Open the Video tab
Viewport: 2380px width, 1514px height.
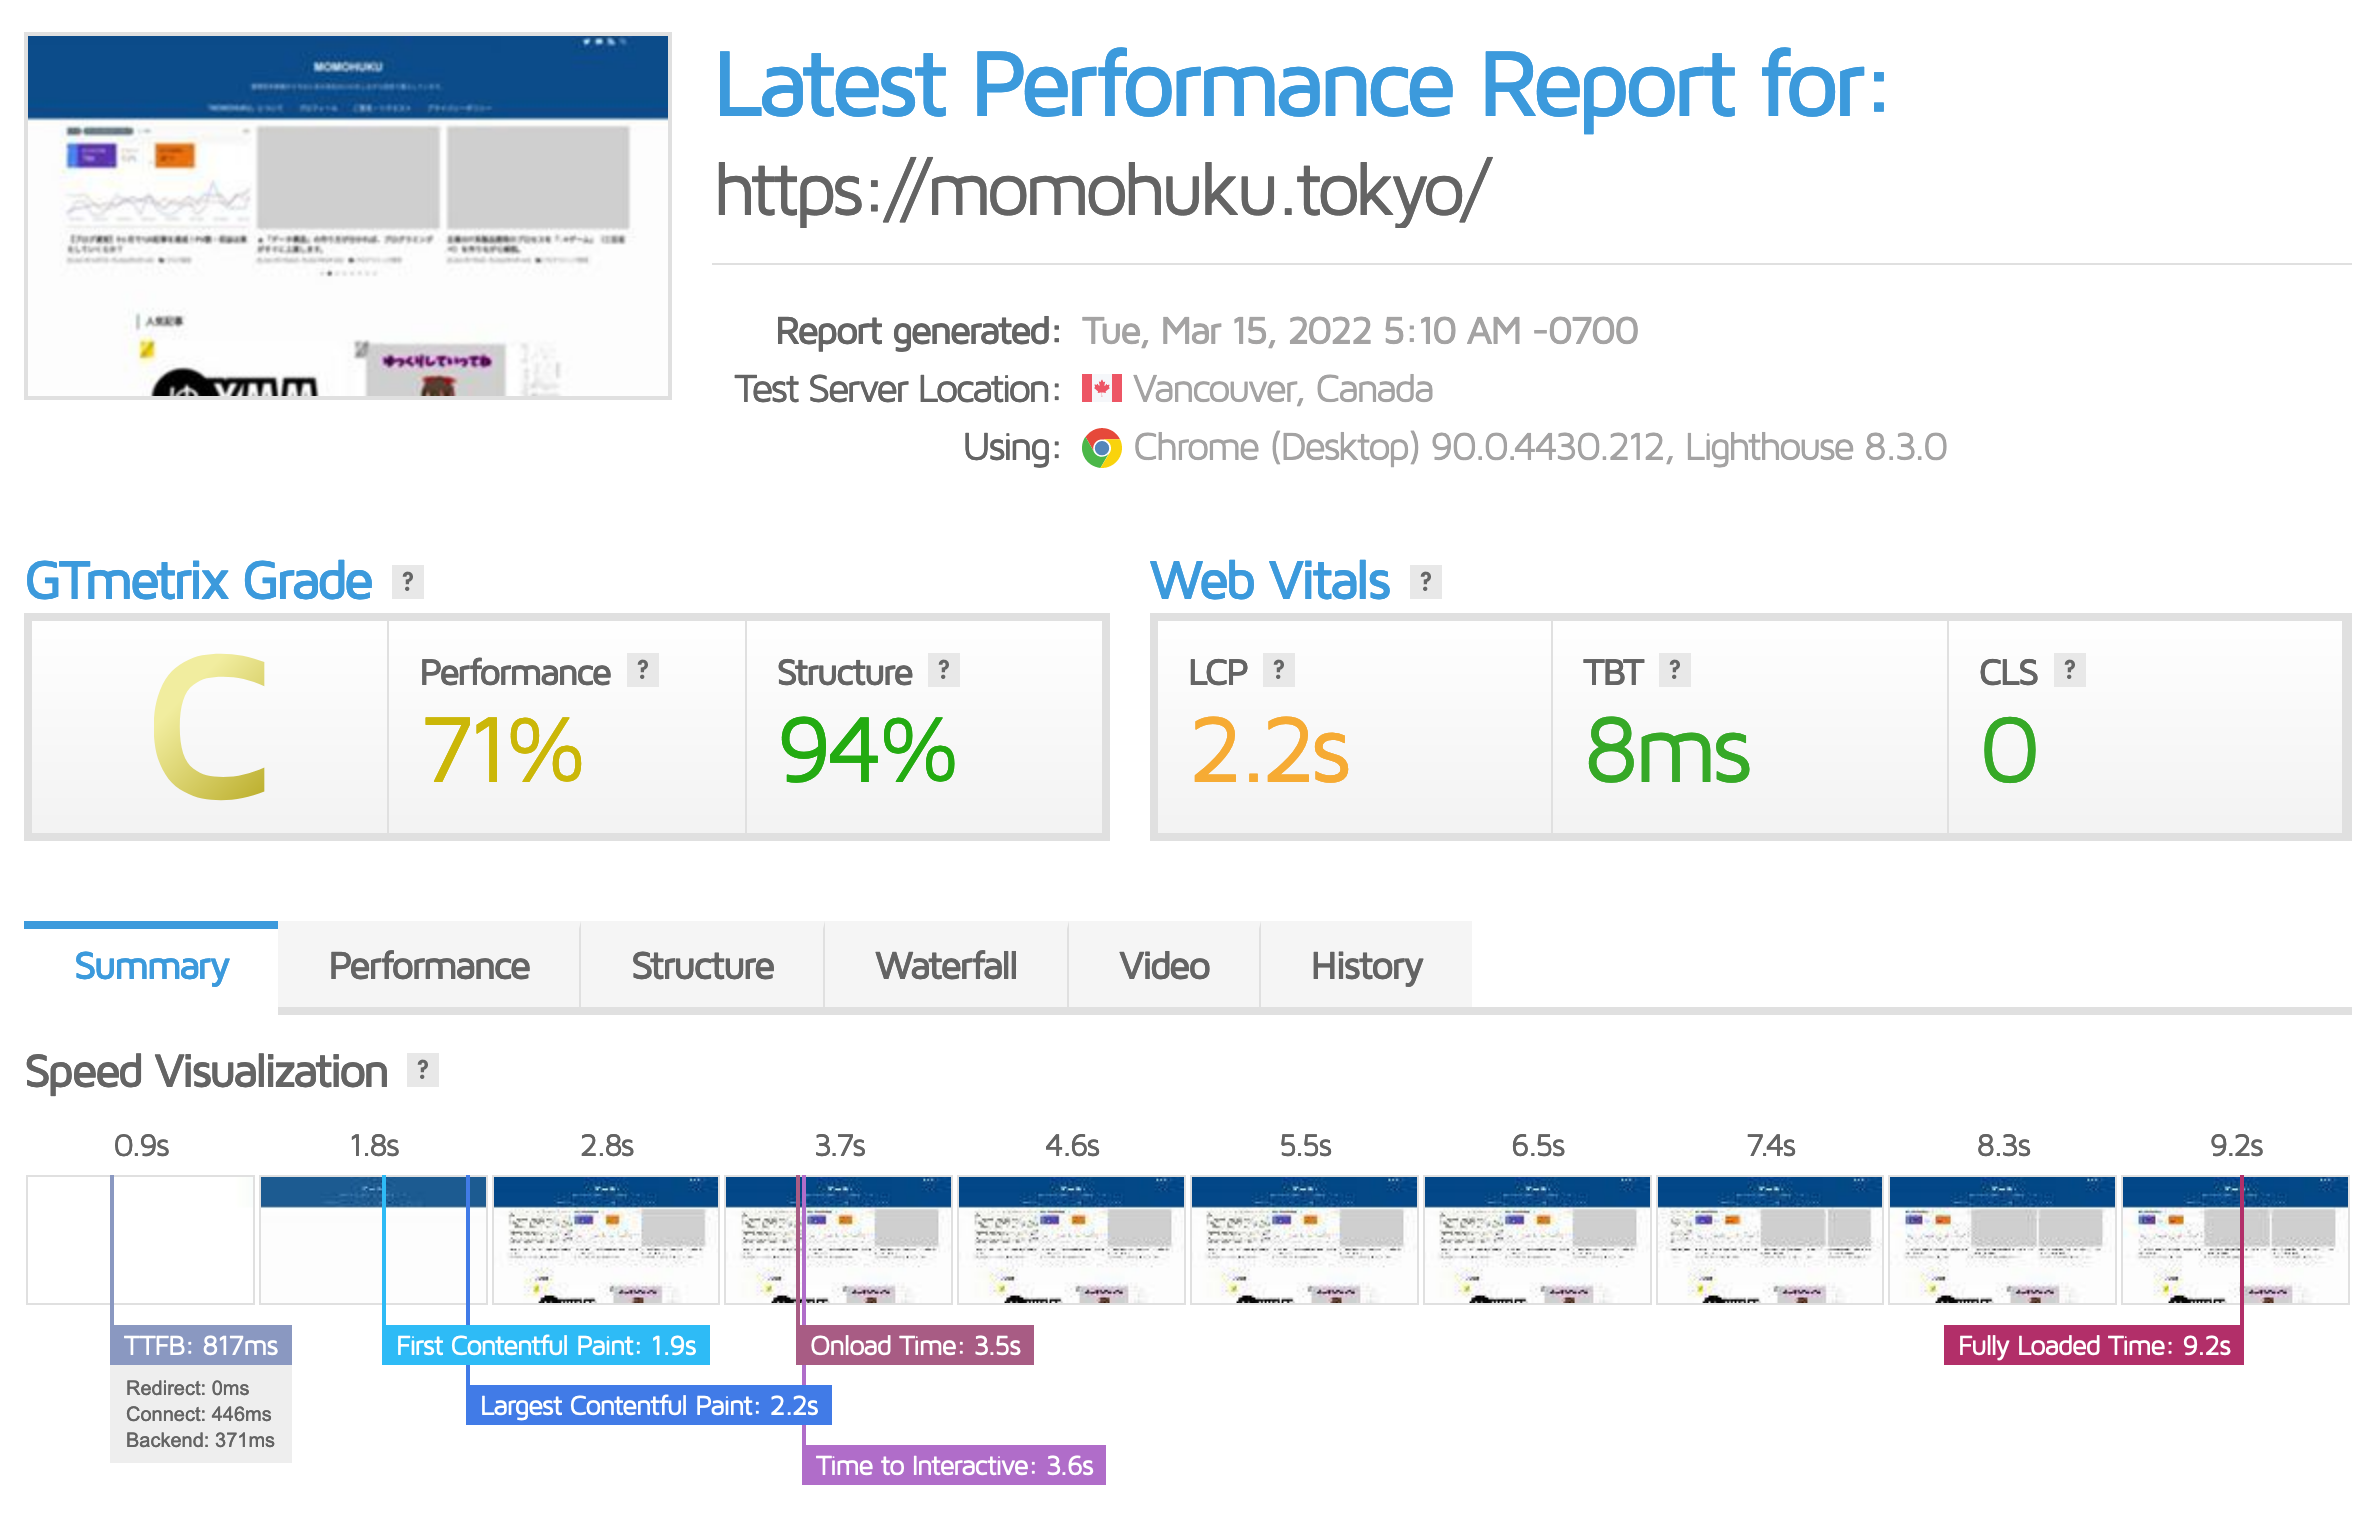[1164, 966]
